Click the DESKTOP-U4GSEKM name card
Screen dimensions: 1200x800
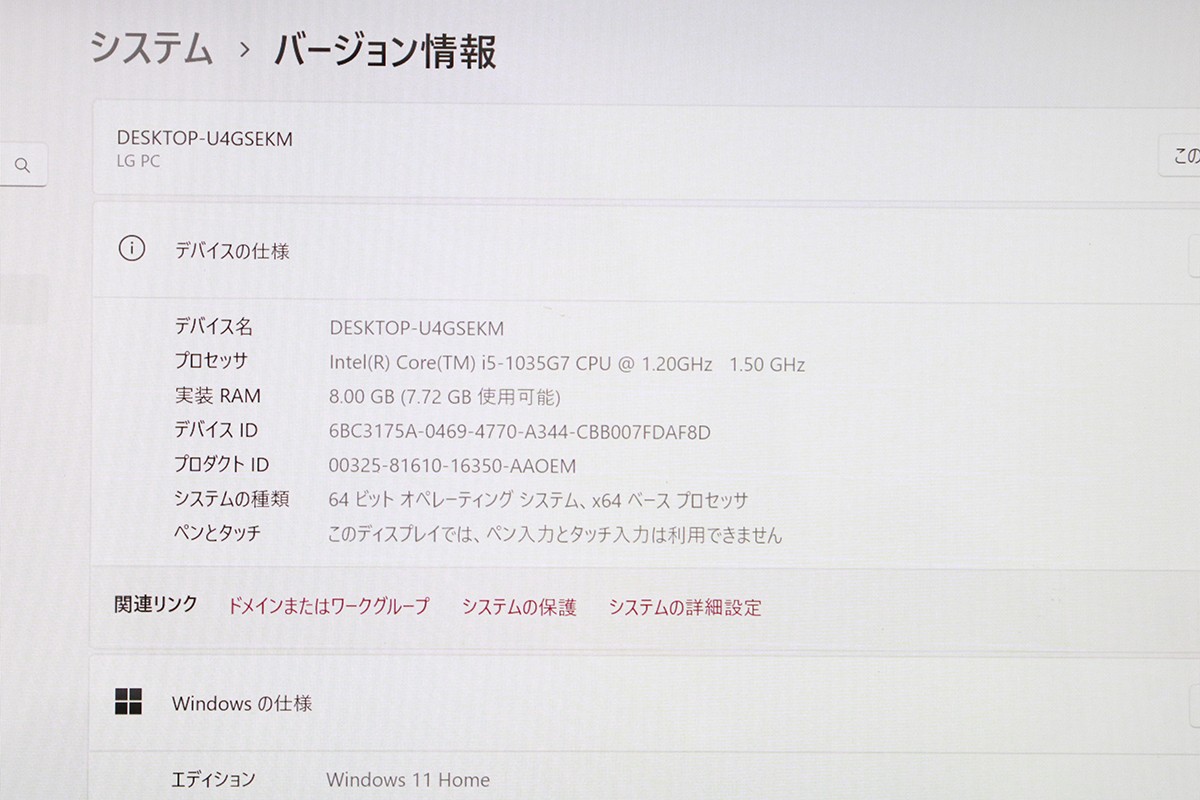pyautogui.click(x=646, y=149)
